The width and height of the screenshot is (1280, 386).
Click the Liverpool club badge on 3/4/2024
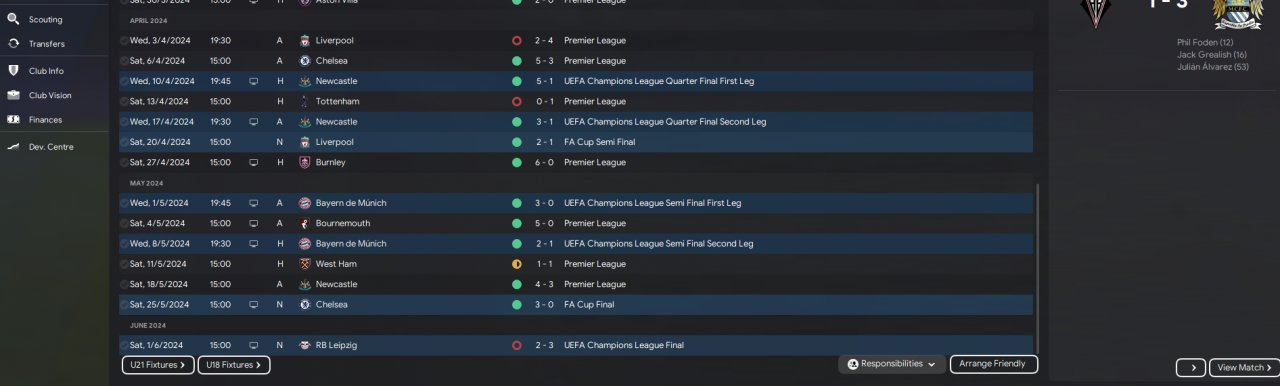305,41
